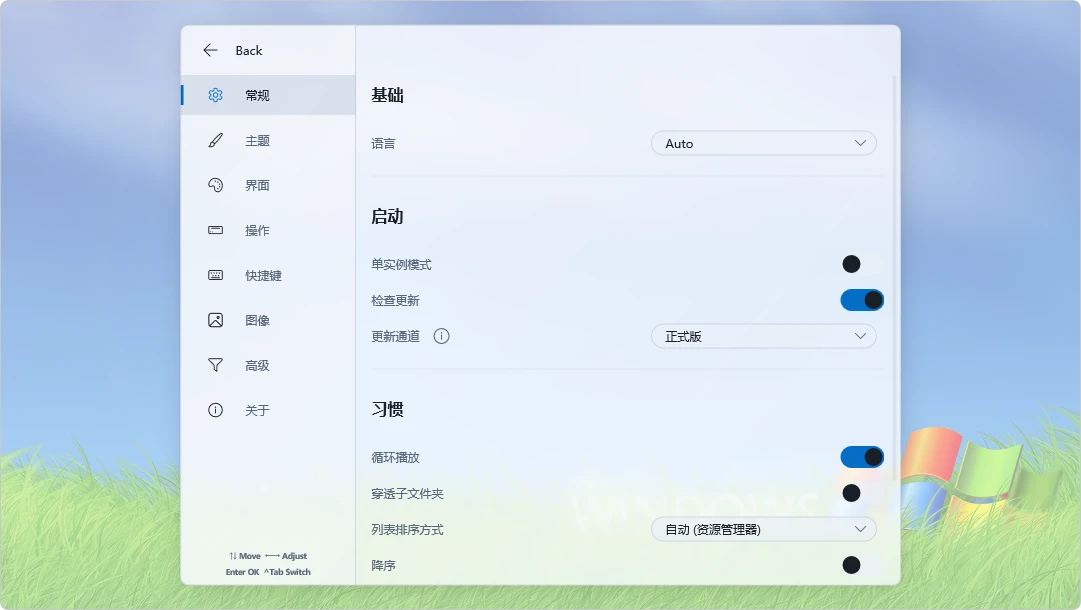The height and width of the screenshot is (610, 1081).
Task: Click the info icon next to 更新通道
Action: tap(441, 336)
